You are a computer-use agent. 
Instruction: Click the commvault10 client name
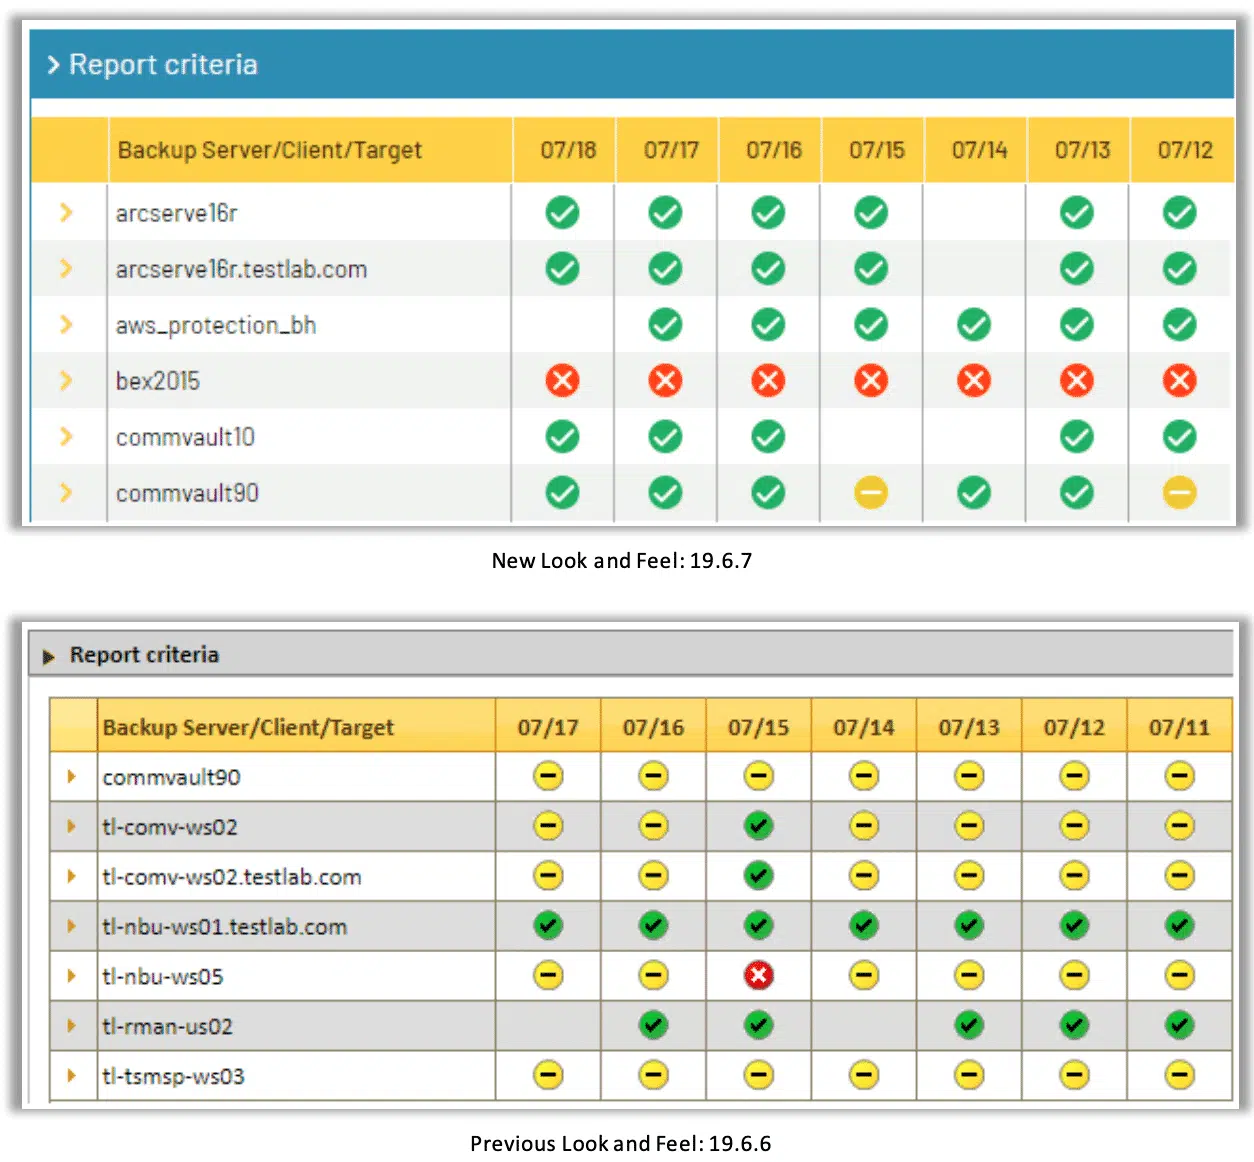pos(185,437)
